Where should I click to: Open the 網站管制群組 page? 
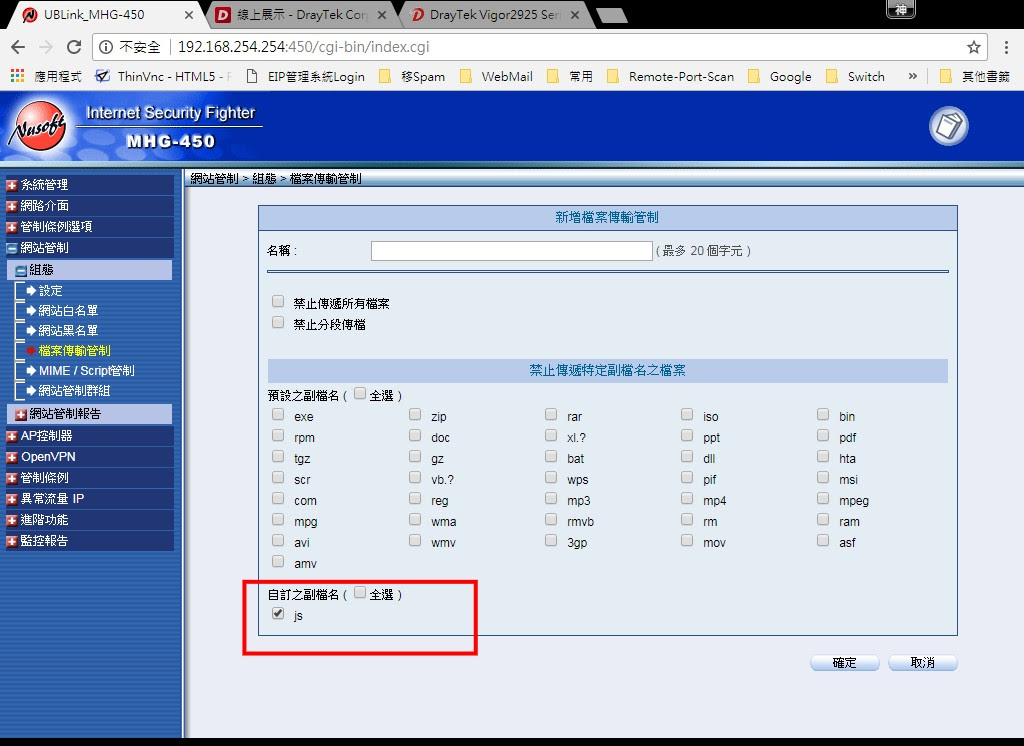click(74, 391)
